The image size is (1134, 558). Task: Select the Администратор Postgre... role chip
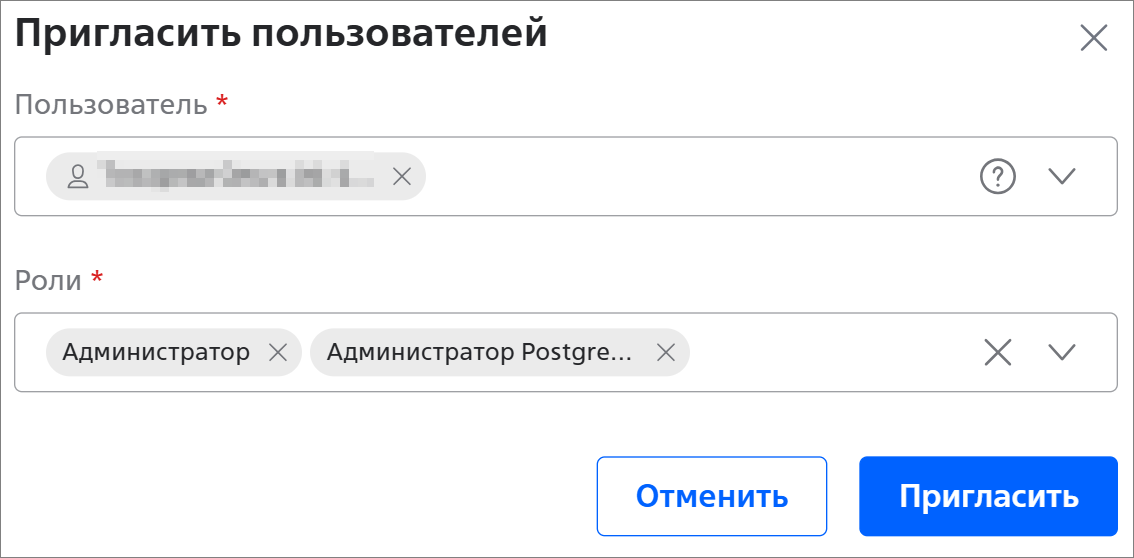click(x=479, y=352)
